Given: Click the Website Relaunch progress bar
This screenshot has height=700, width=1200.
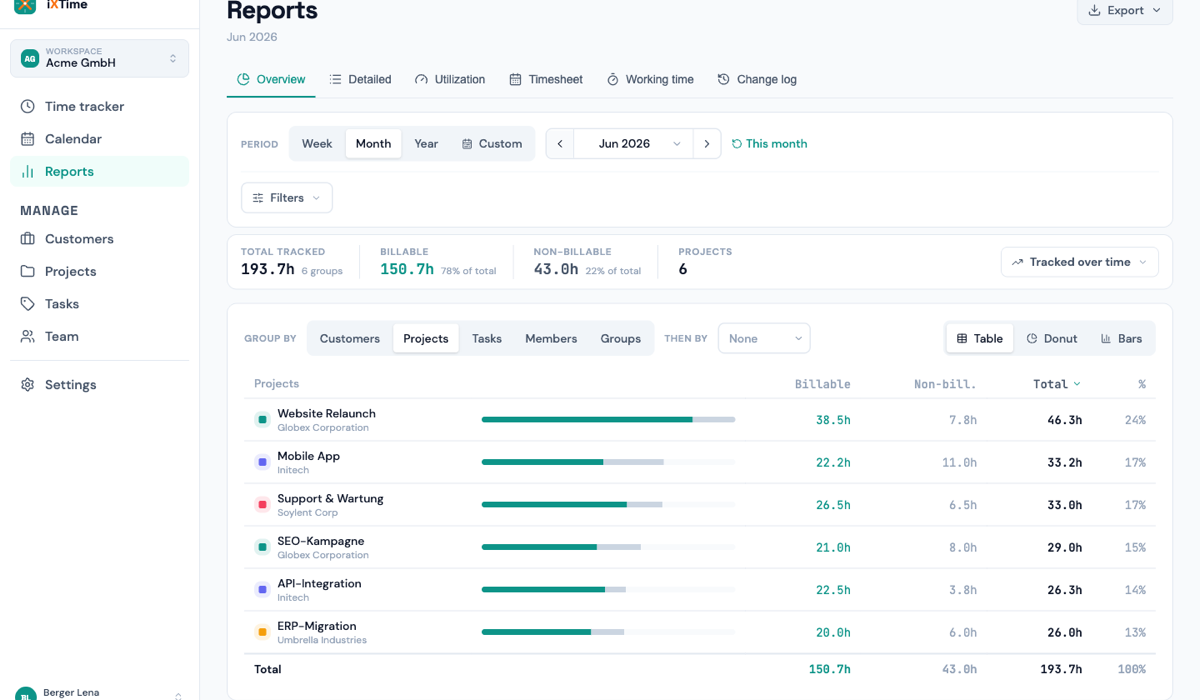Looking at the screenshot, I should (x=608, y=420).
